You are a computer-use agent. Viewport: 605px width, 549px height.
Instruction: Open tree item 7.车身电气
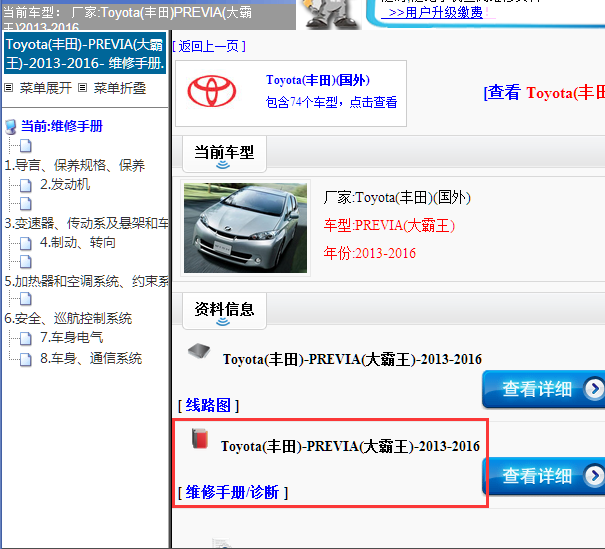coord(71,338)
